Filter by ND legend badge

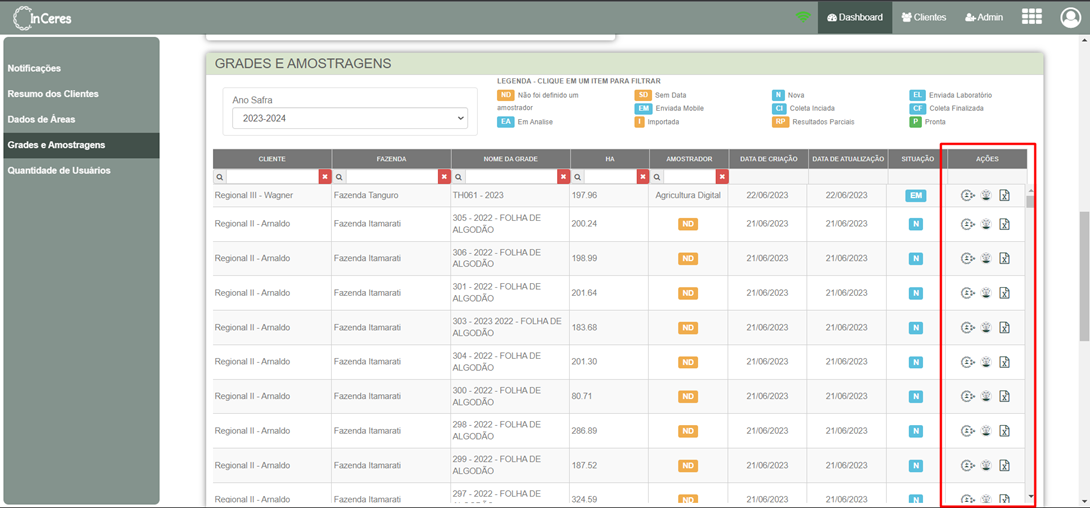pyautogui.click(x=505, y=95)
